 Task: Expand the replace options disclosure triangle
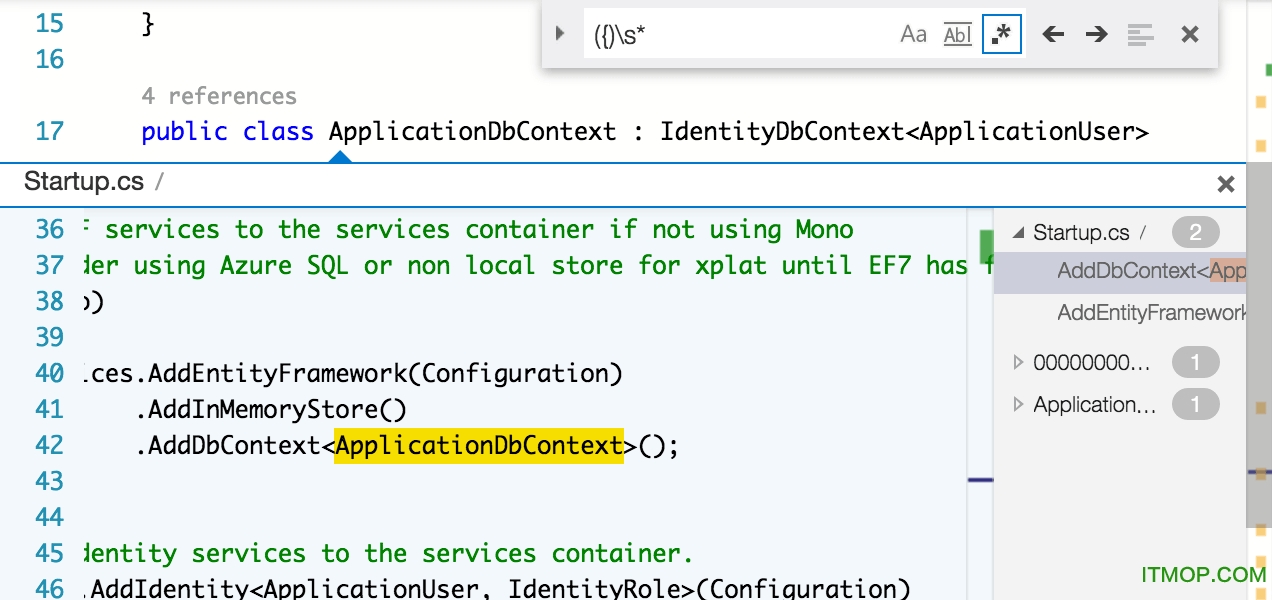tap(558, 32)
